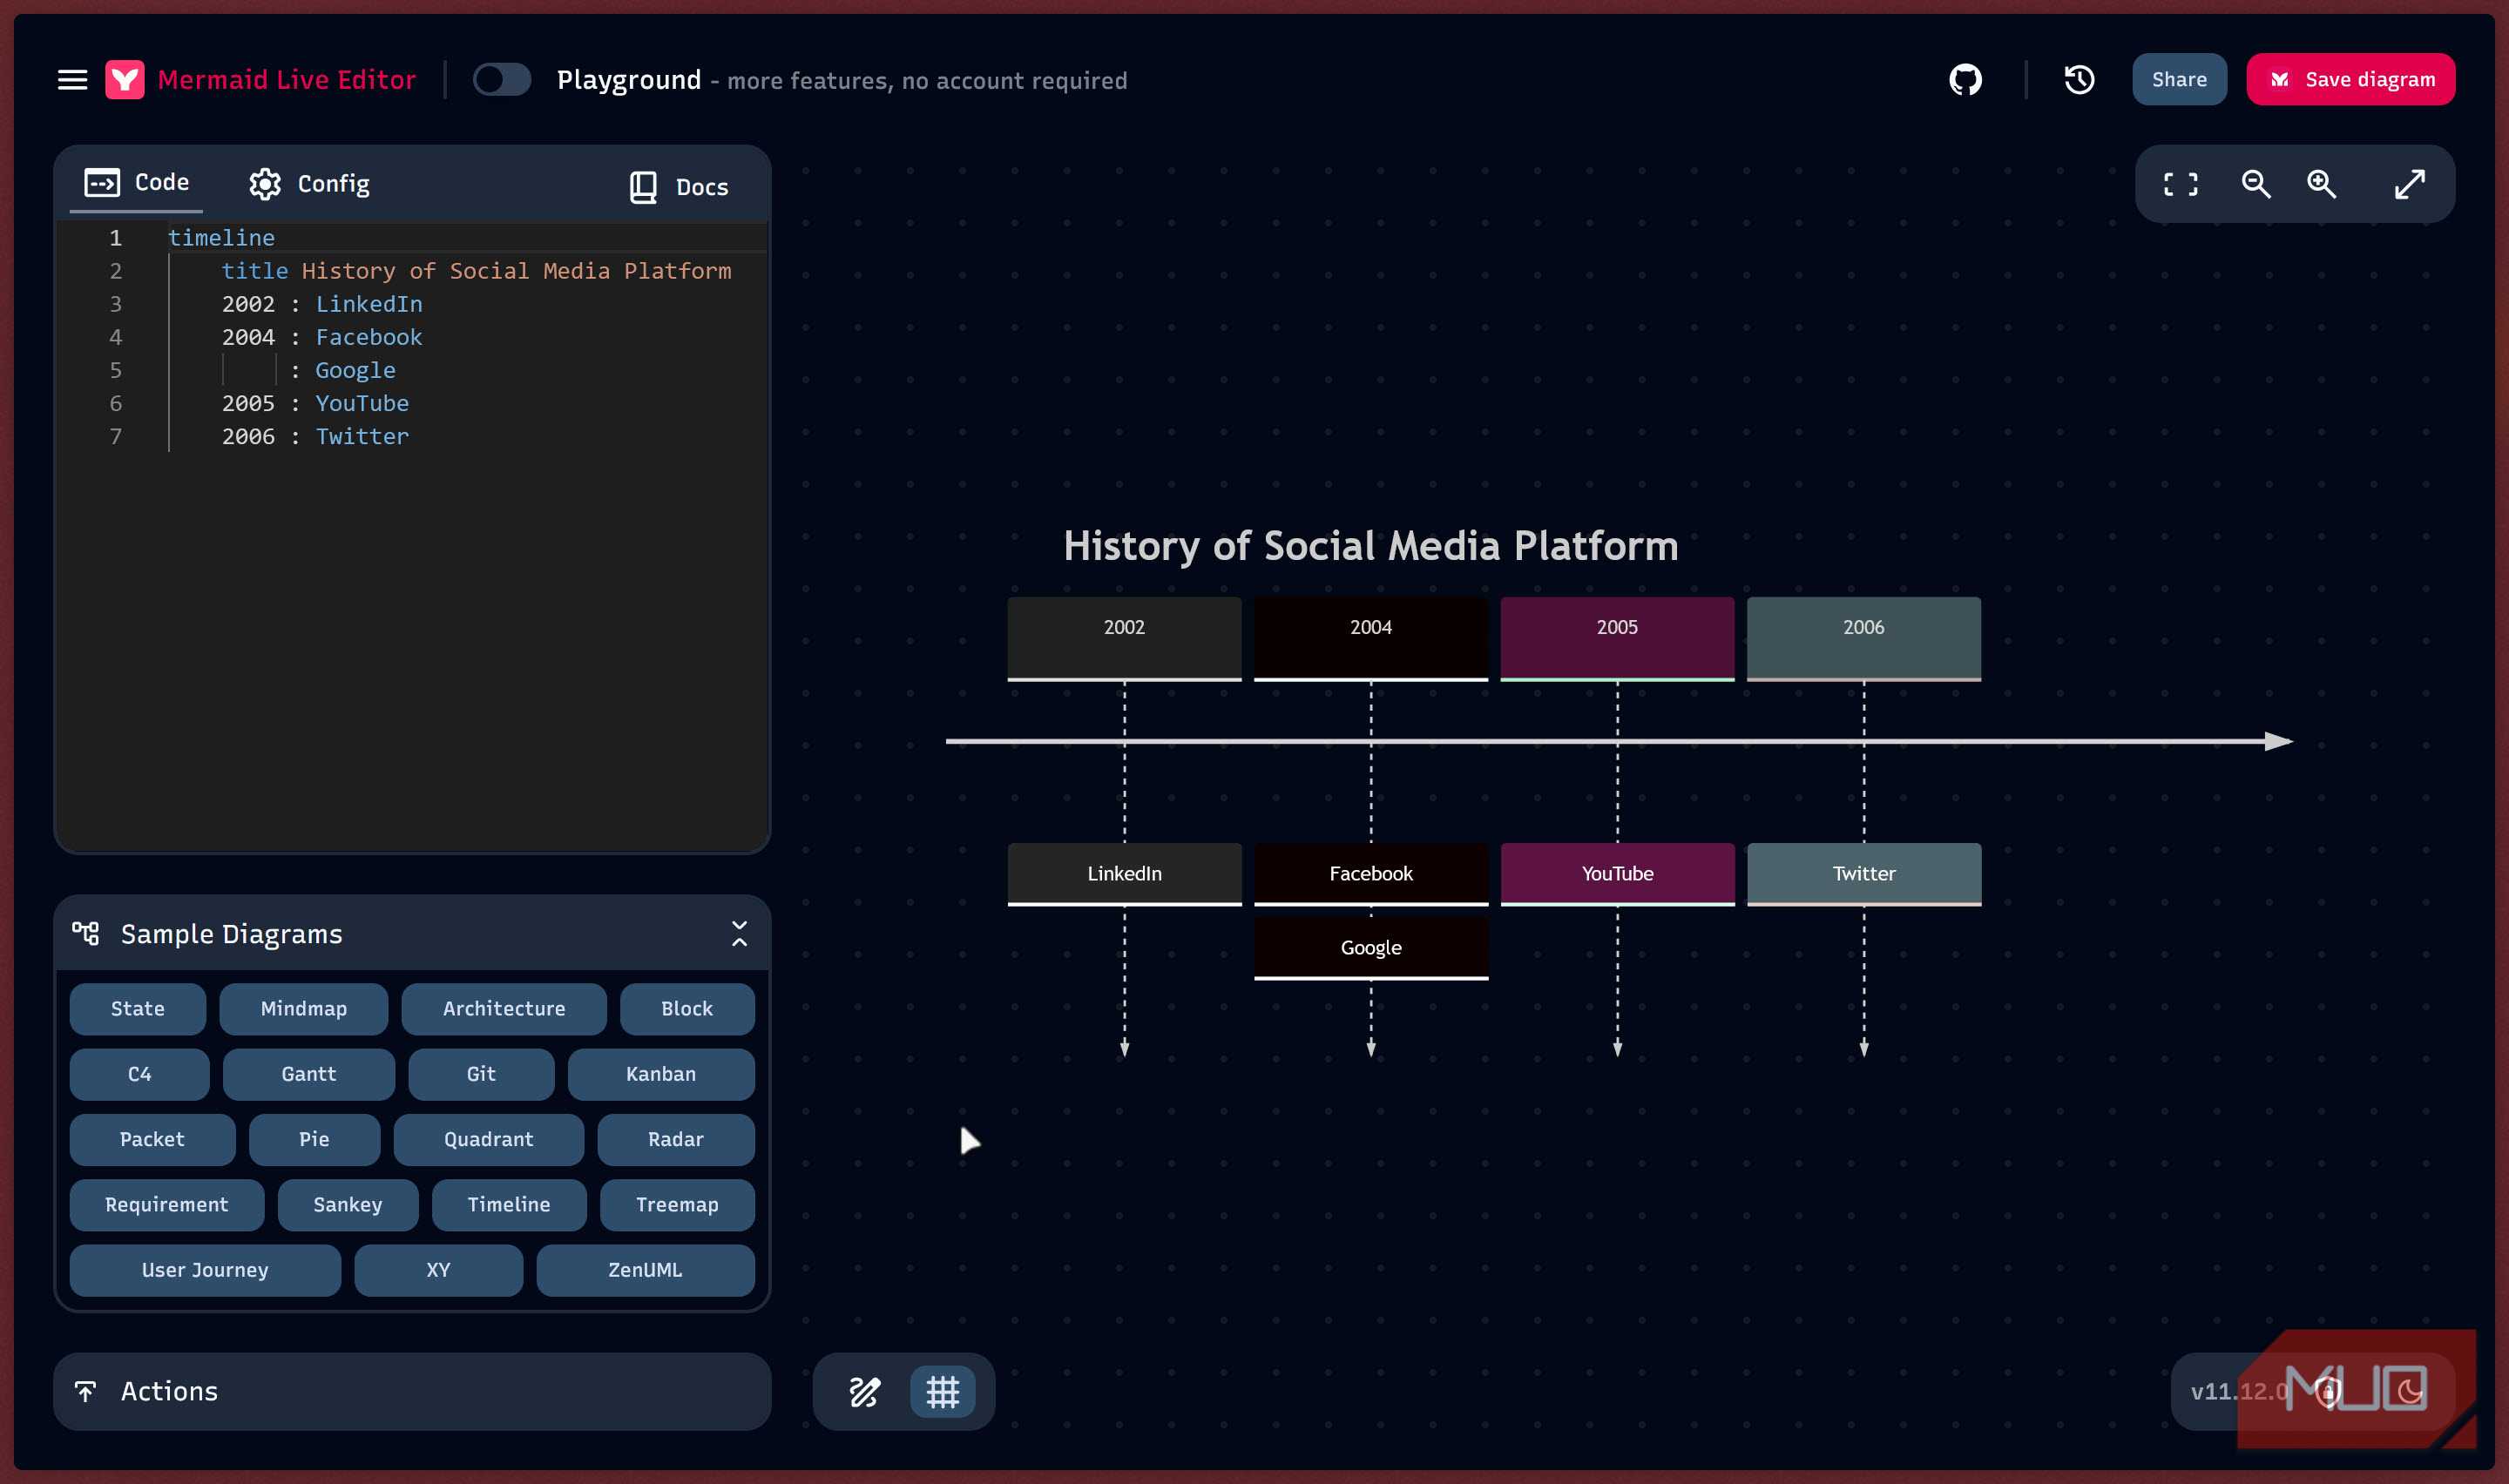
Task: Click the Config gear icon
Action: [x=265, y=184]
